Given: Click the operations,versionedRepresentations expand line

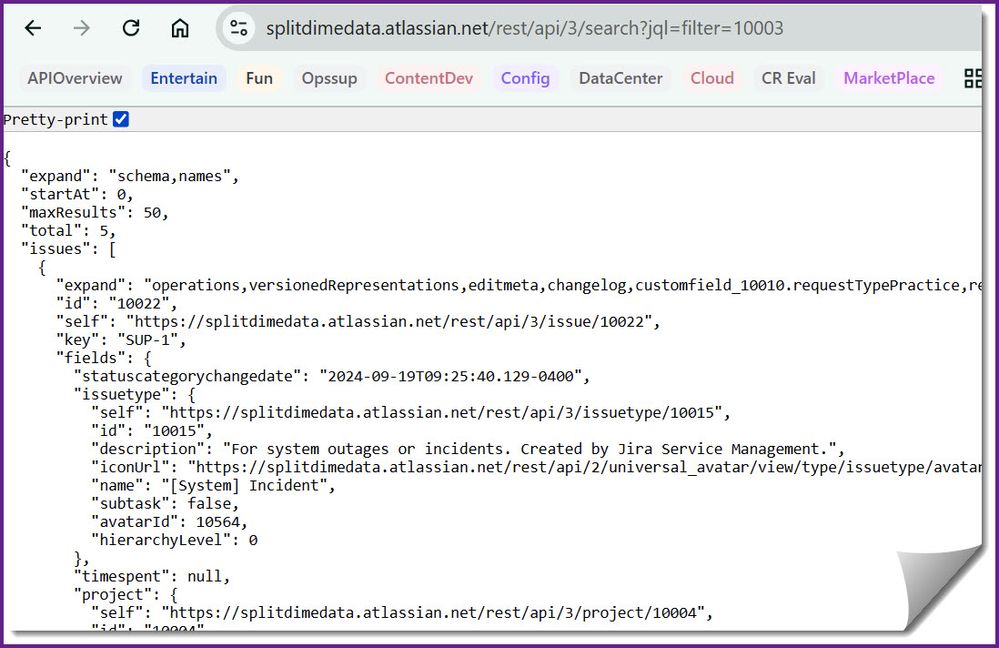Looking at the screenshot, I should [519, 285].
